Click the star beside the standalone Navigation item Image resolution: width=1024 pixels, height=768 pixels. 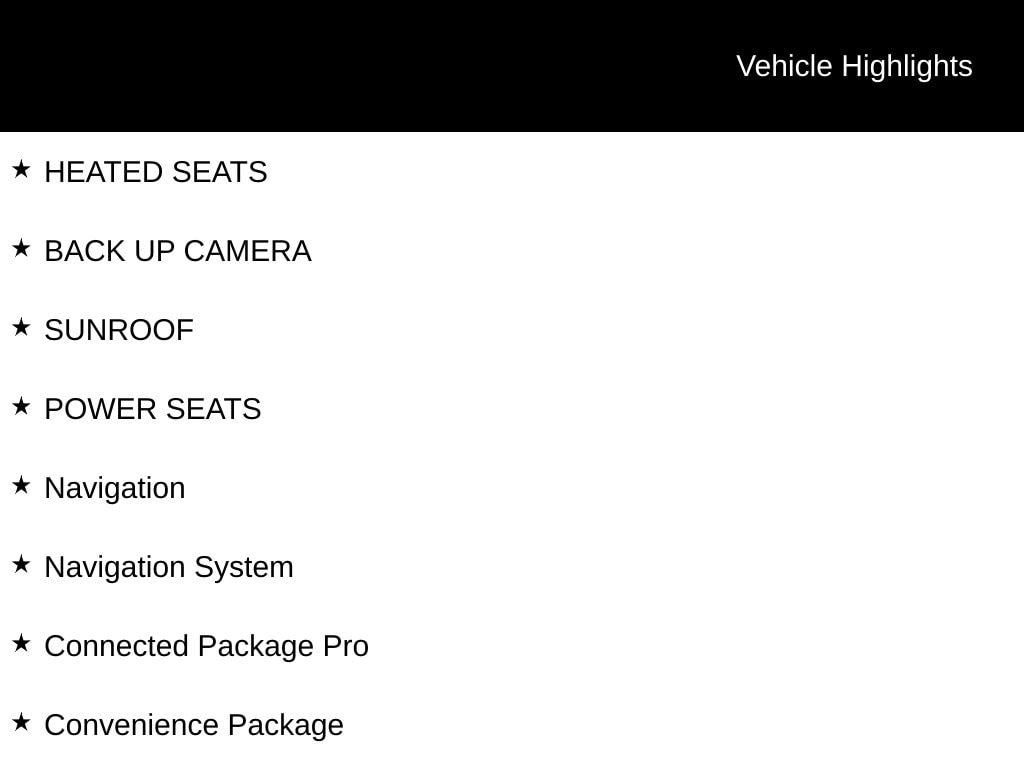pos(21,485)
